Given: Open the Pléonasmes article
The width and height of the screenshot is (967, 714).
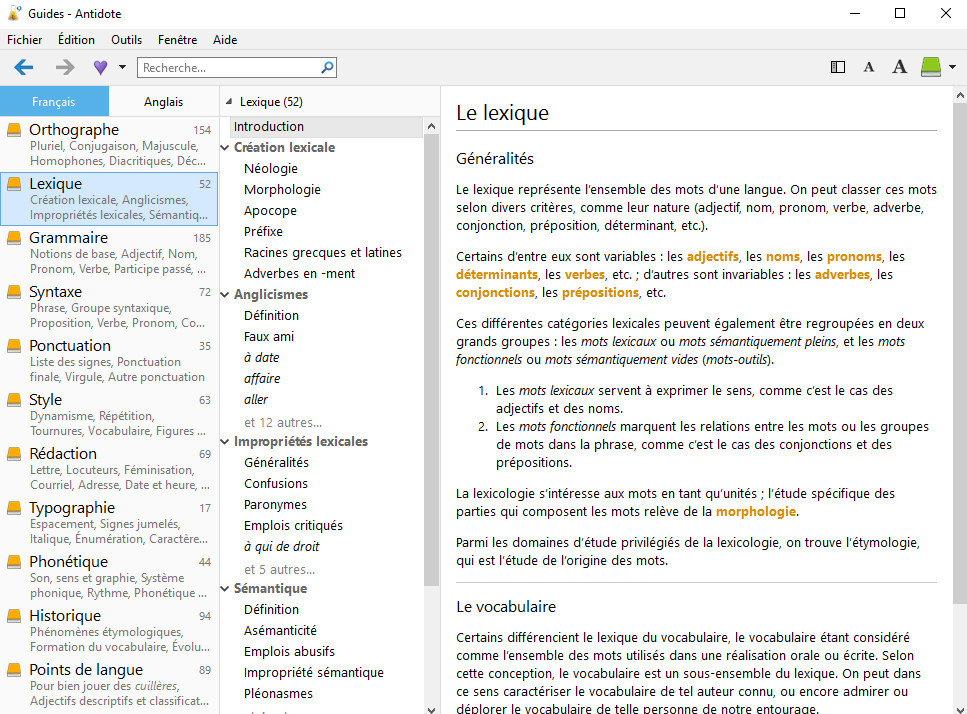Looking at the screenshot, I should click(x=278, y=693).
